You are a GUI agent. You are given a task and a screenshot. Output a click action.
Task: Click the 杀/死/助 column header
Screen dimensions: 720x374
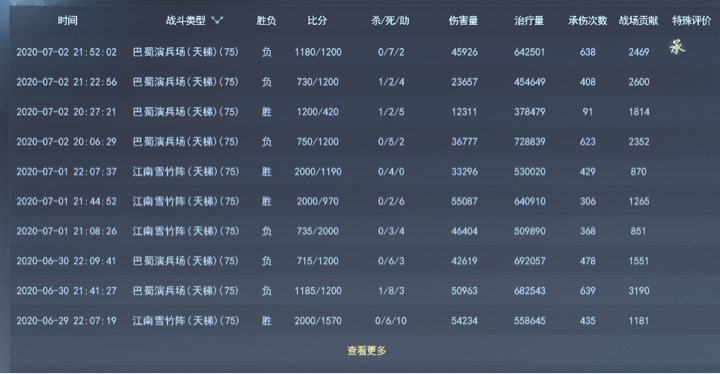point(390,20)
